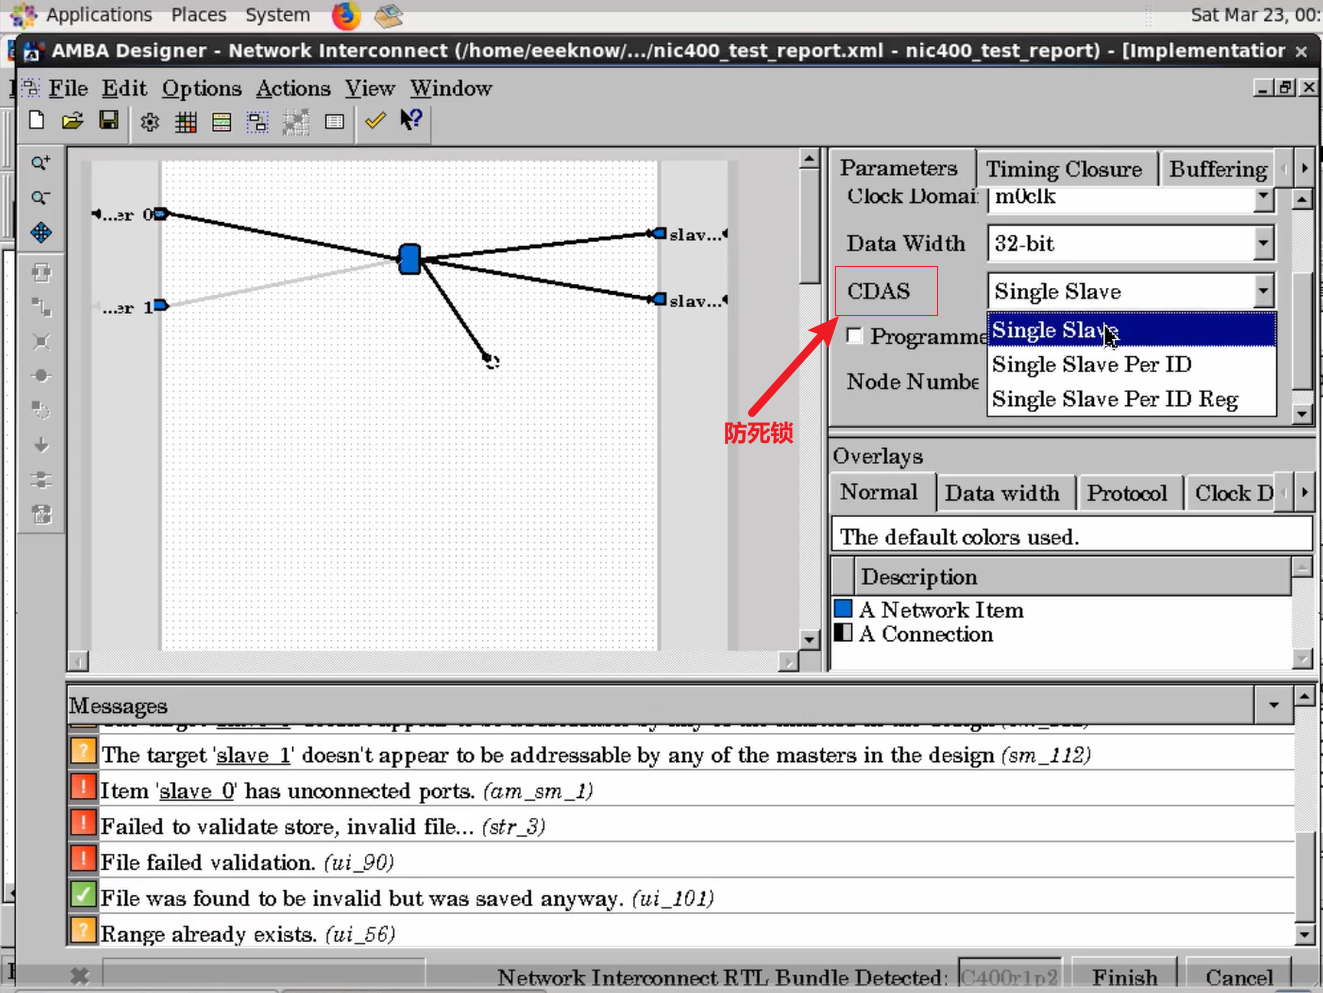
Task: Click the Cancel button
Action: point(1239,977)
